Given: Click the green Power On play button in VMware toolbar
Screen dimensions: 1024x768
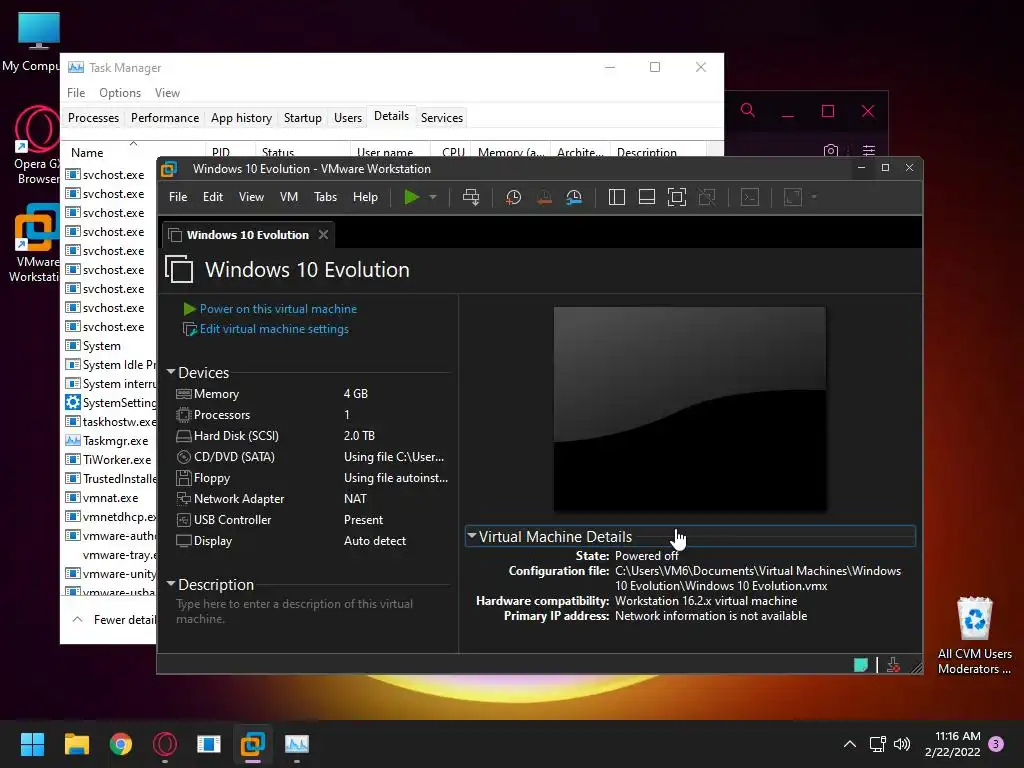Looking at the screenshot, I should point(411,197).
